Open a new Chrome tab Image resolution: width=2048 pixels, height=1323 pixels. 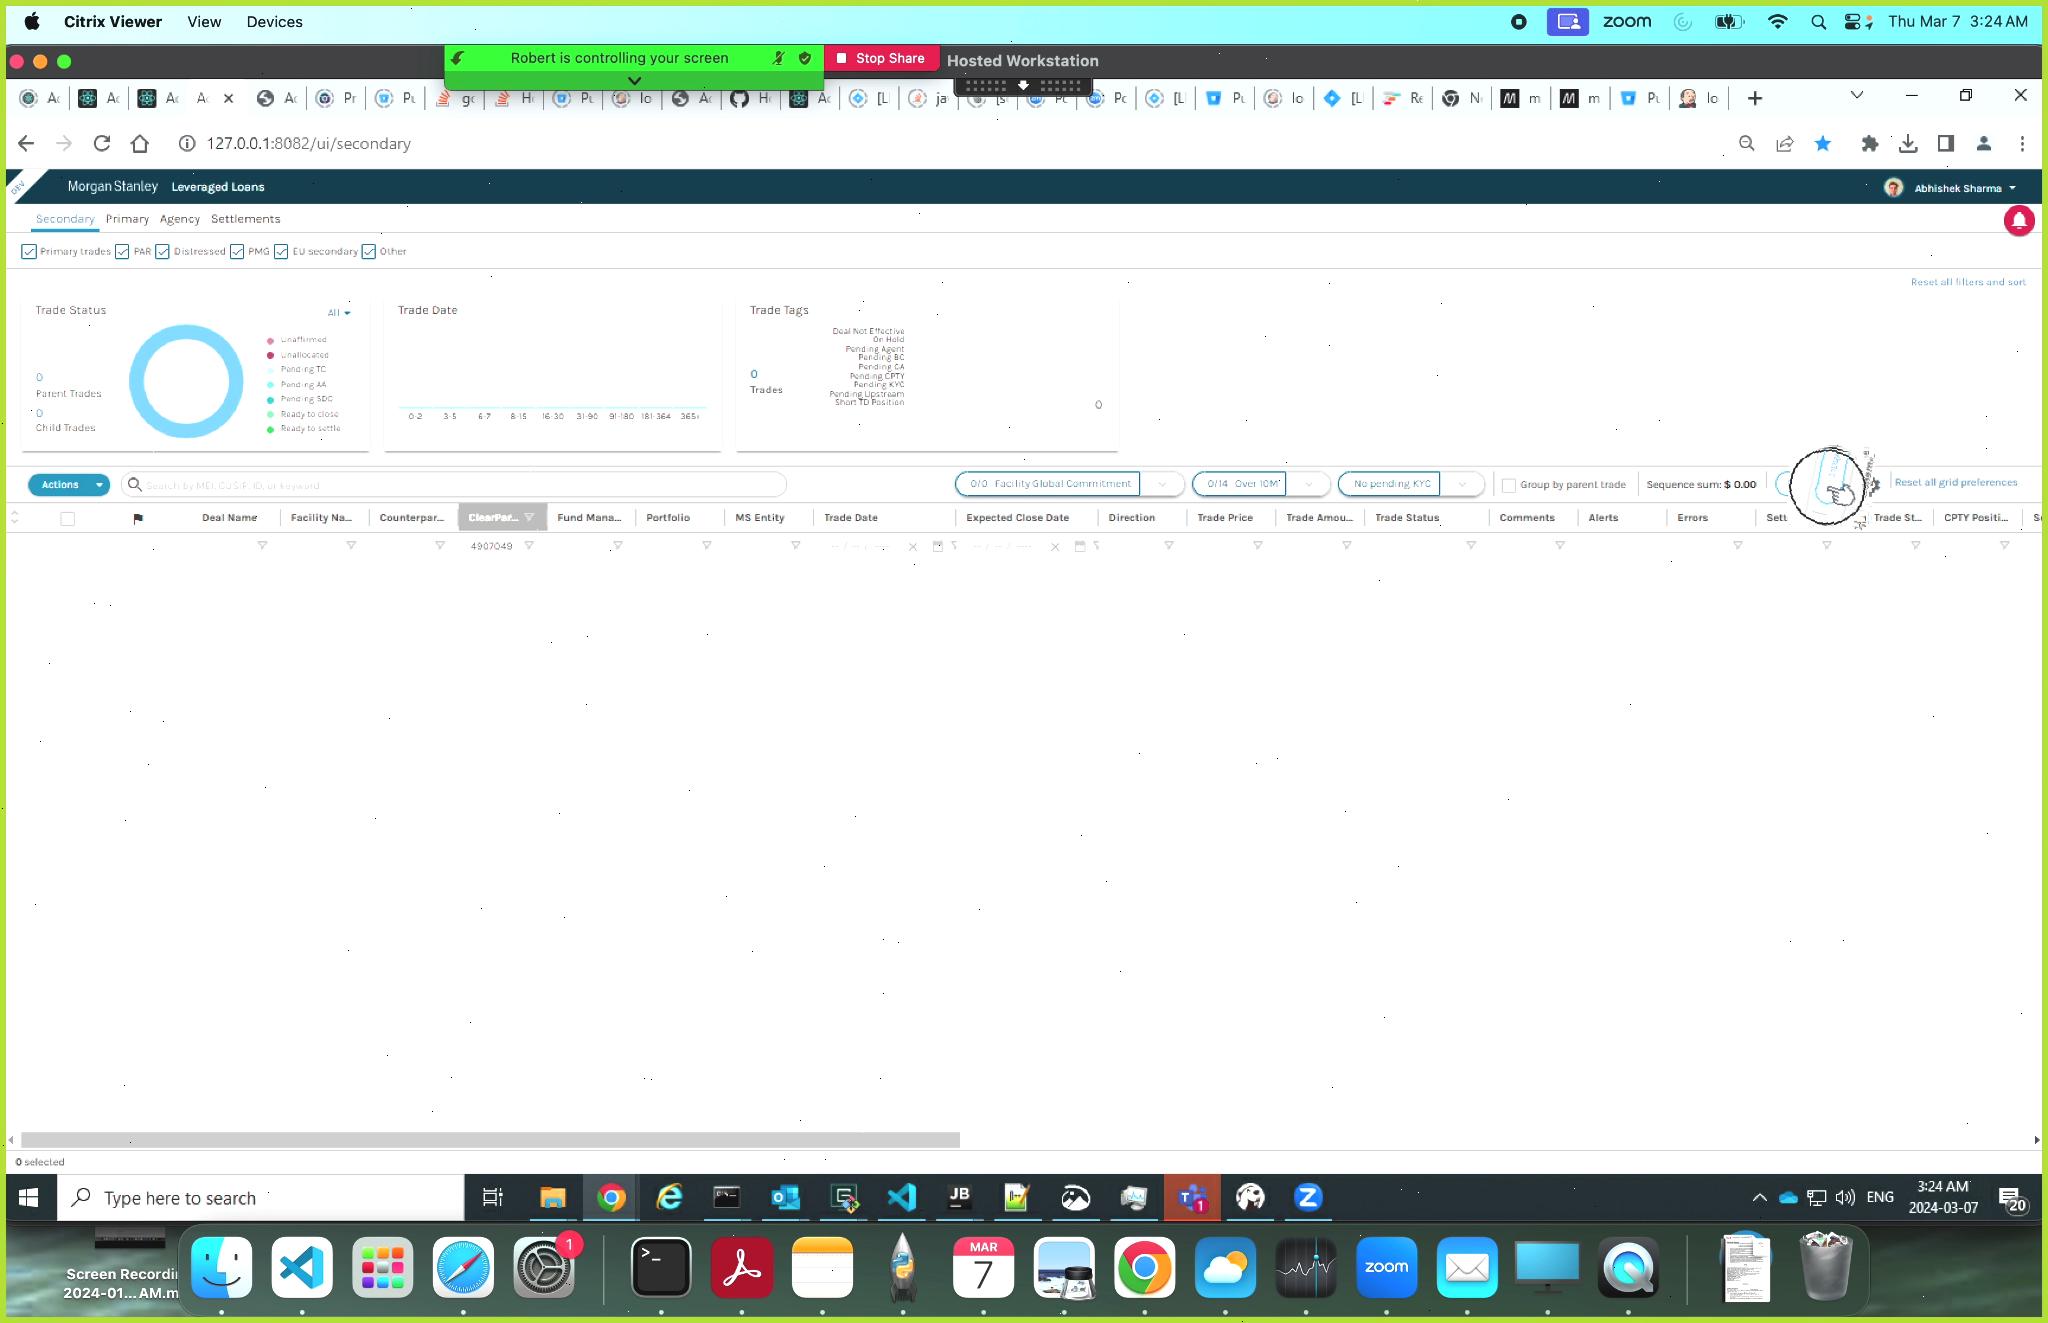pyautogui.click(x=1755, y=98)
